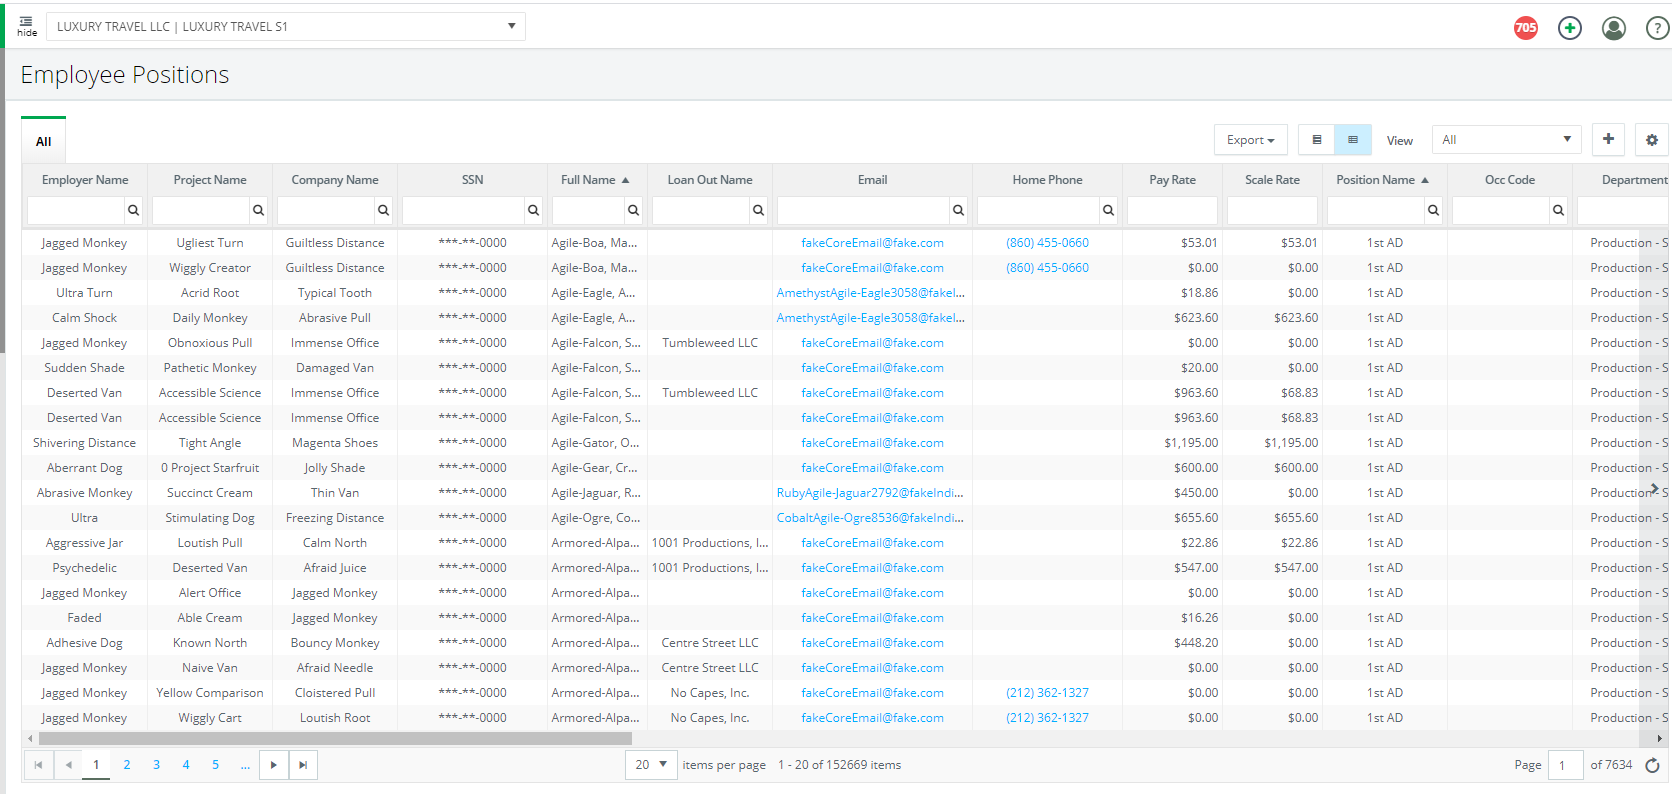
Task: Click the horizontal scrollbar thumb
Action: coord(335,739)
